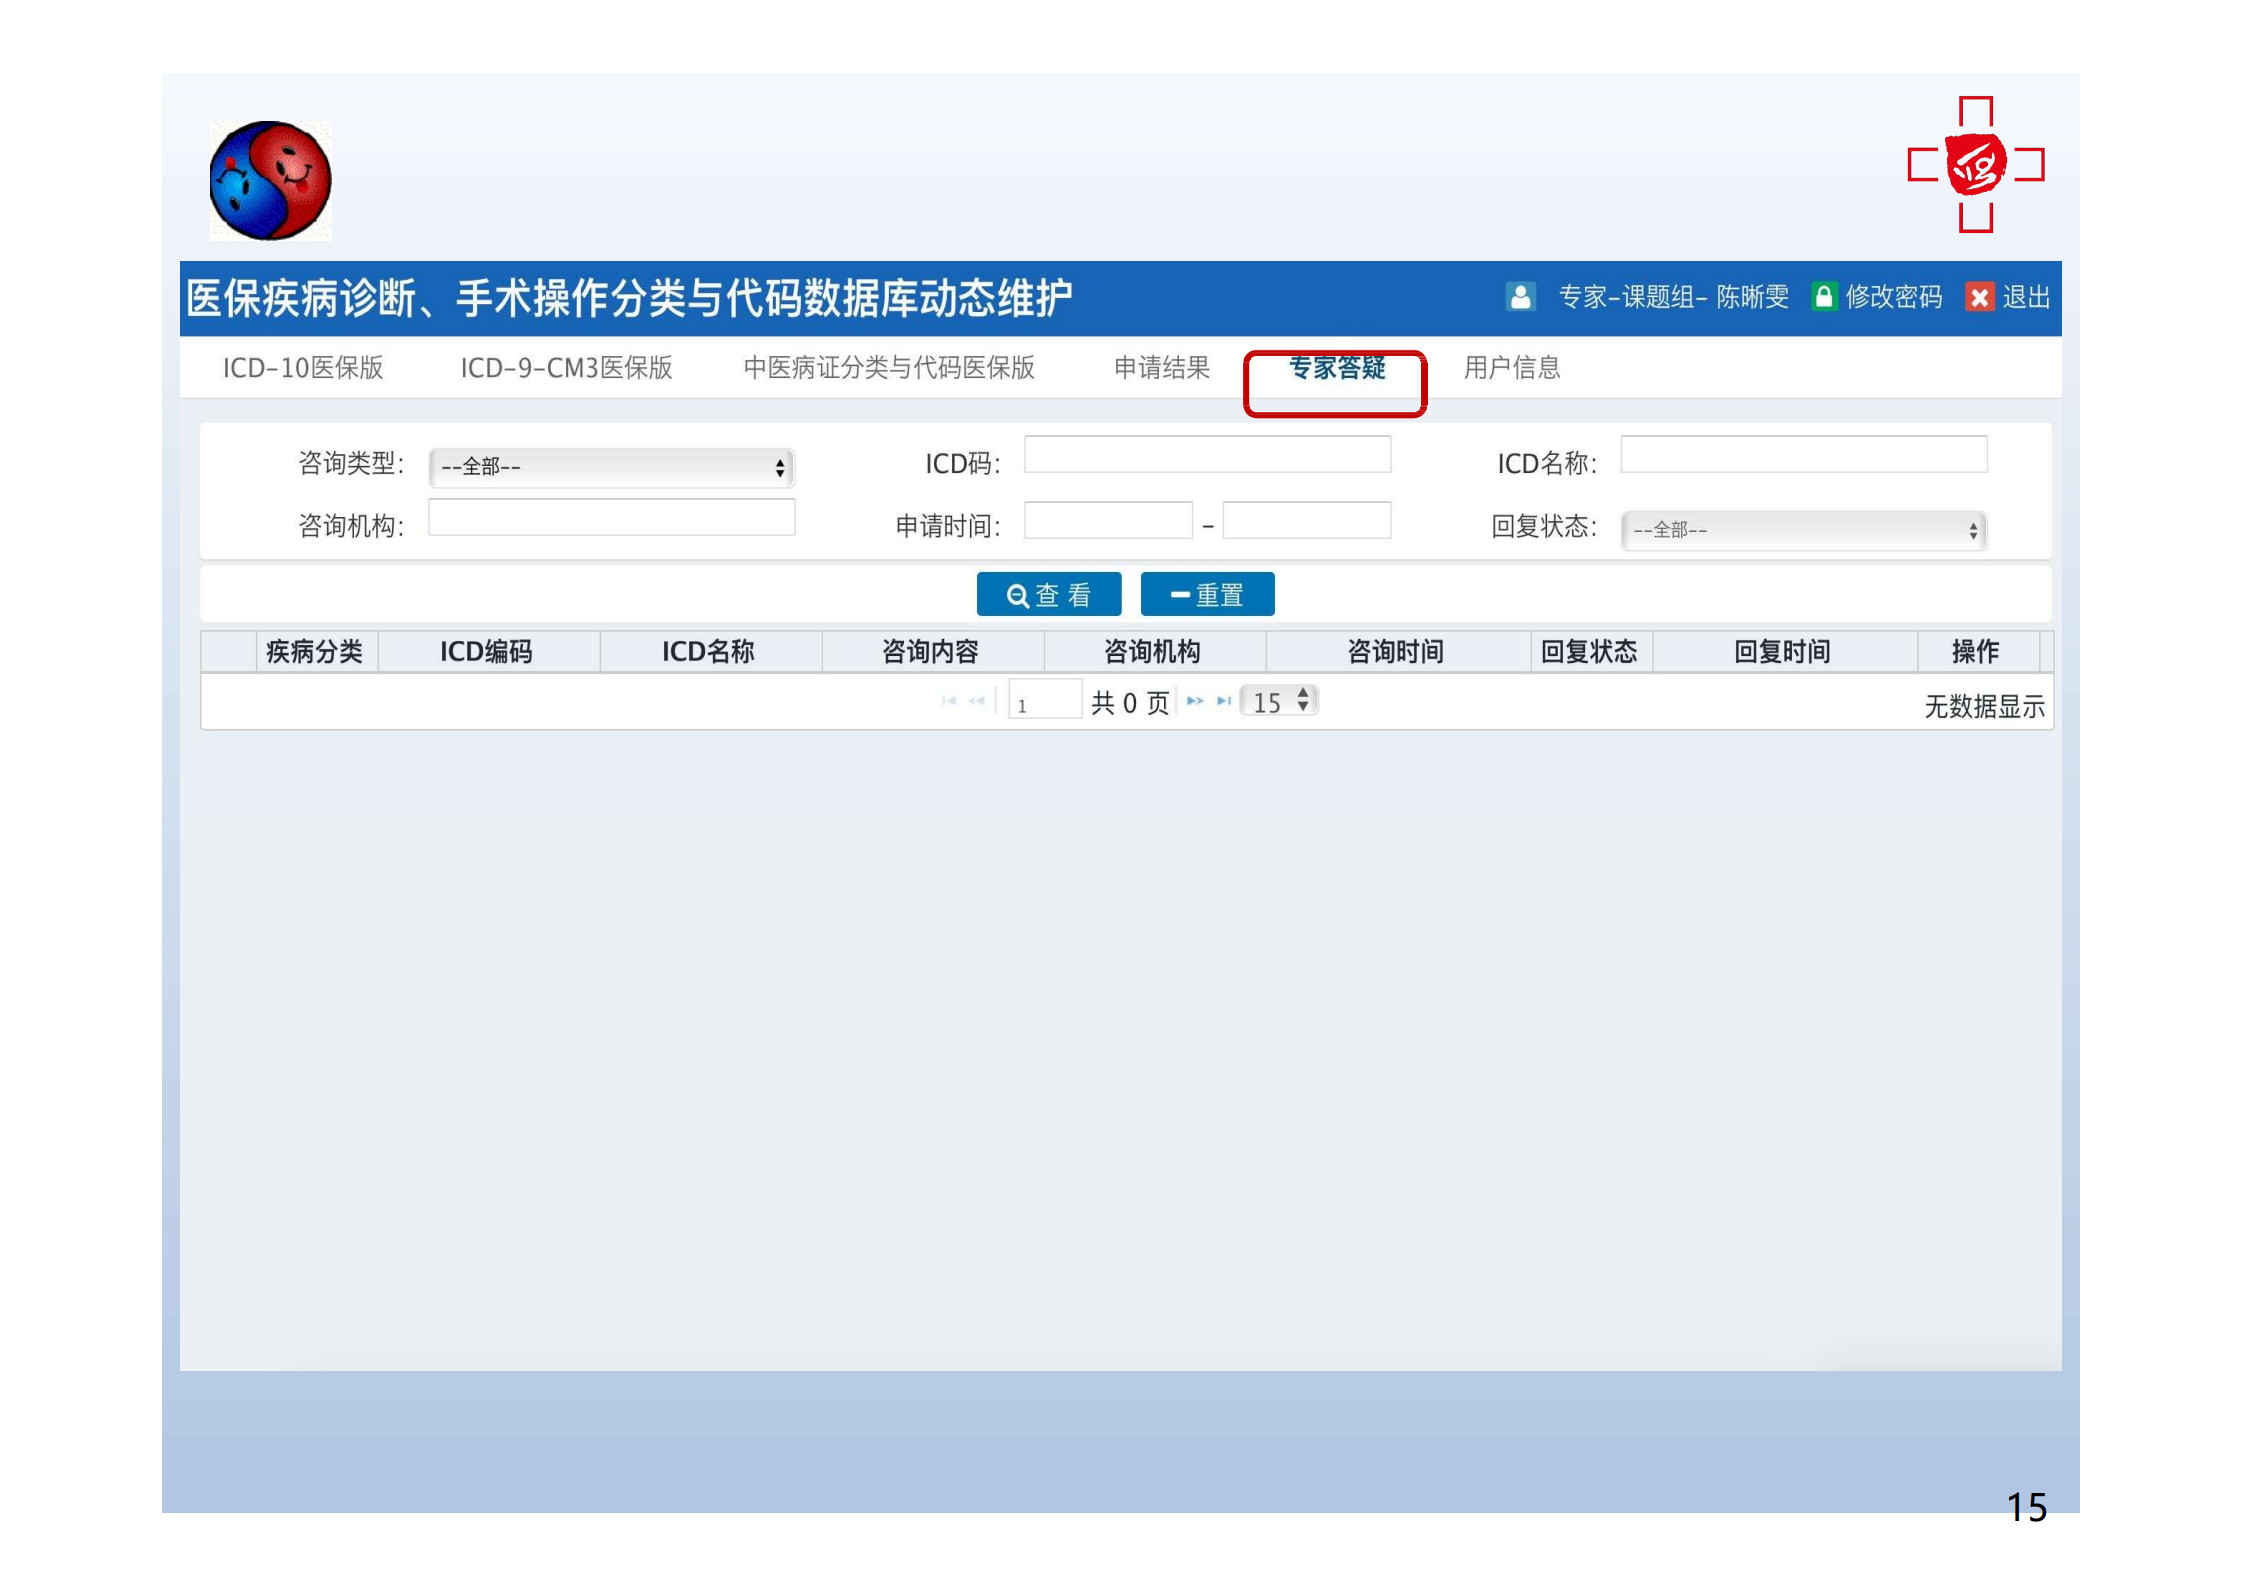Sort by 回复时间 column header
The image size is (2246, 1587).
coord(1783,652)
